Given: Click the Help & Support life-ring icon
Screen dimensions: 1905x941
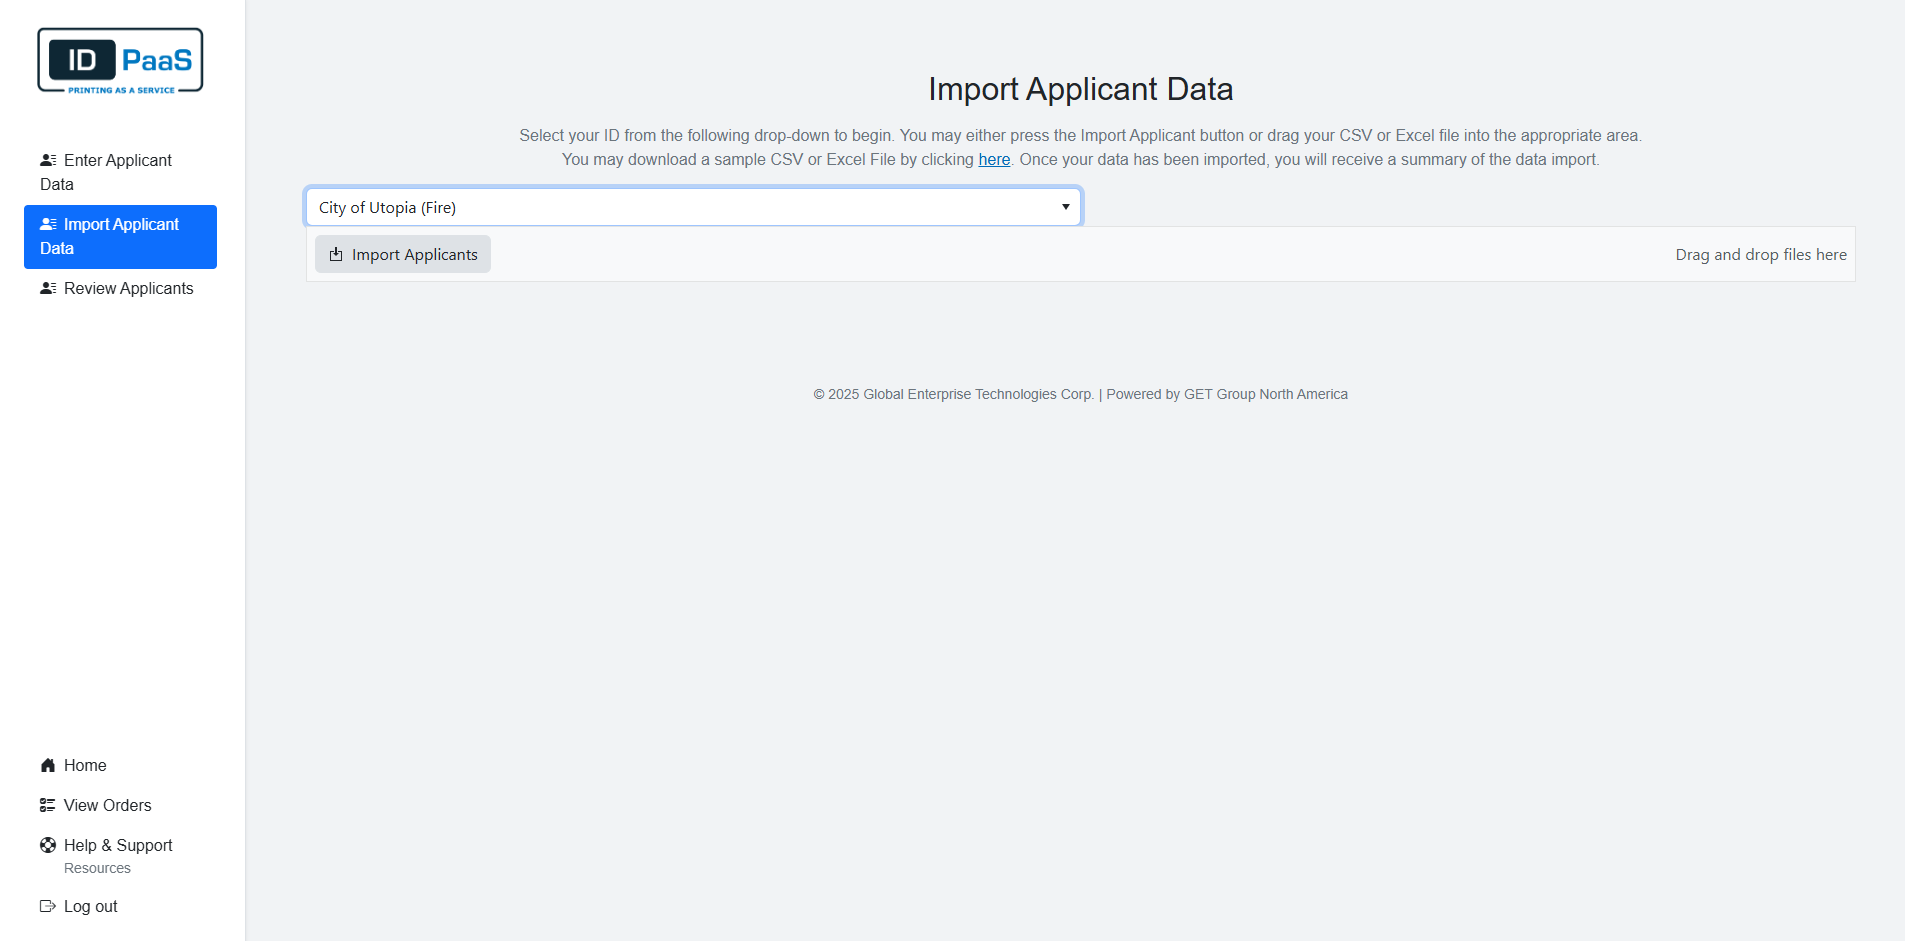Looking at the screenshot, I should click(48, 845).
